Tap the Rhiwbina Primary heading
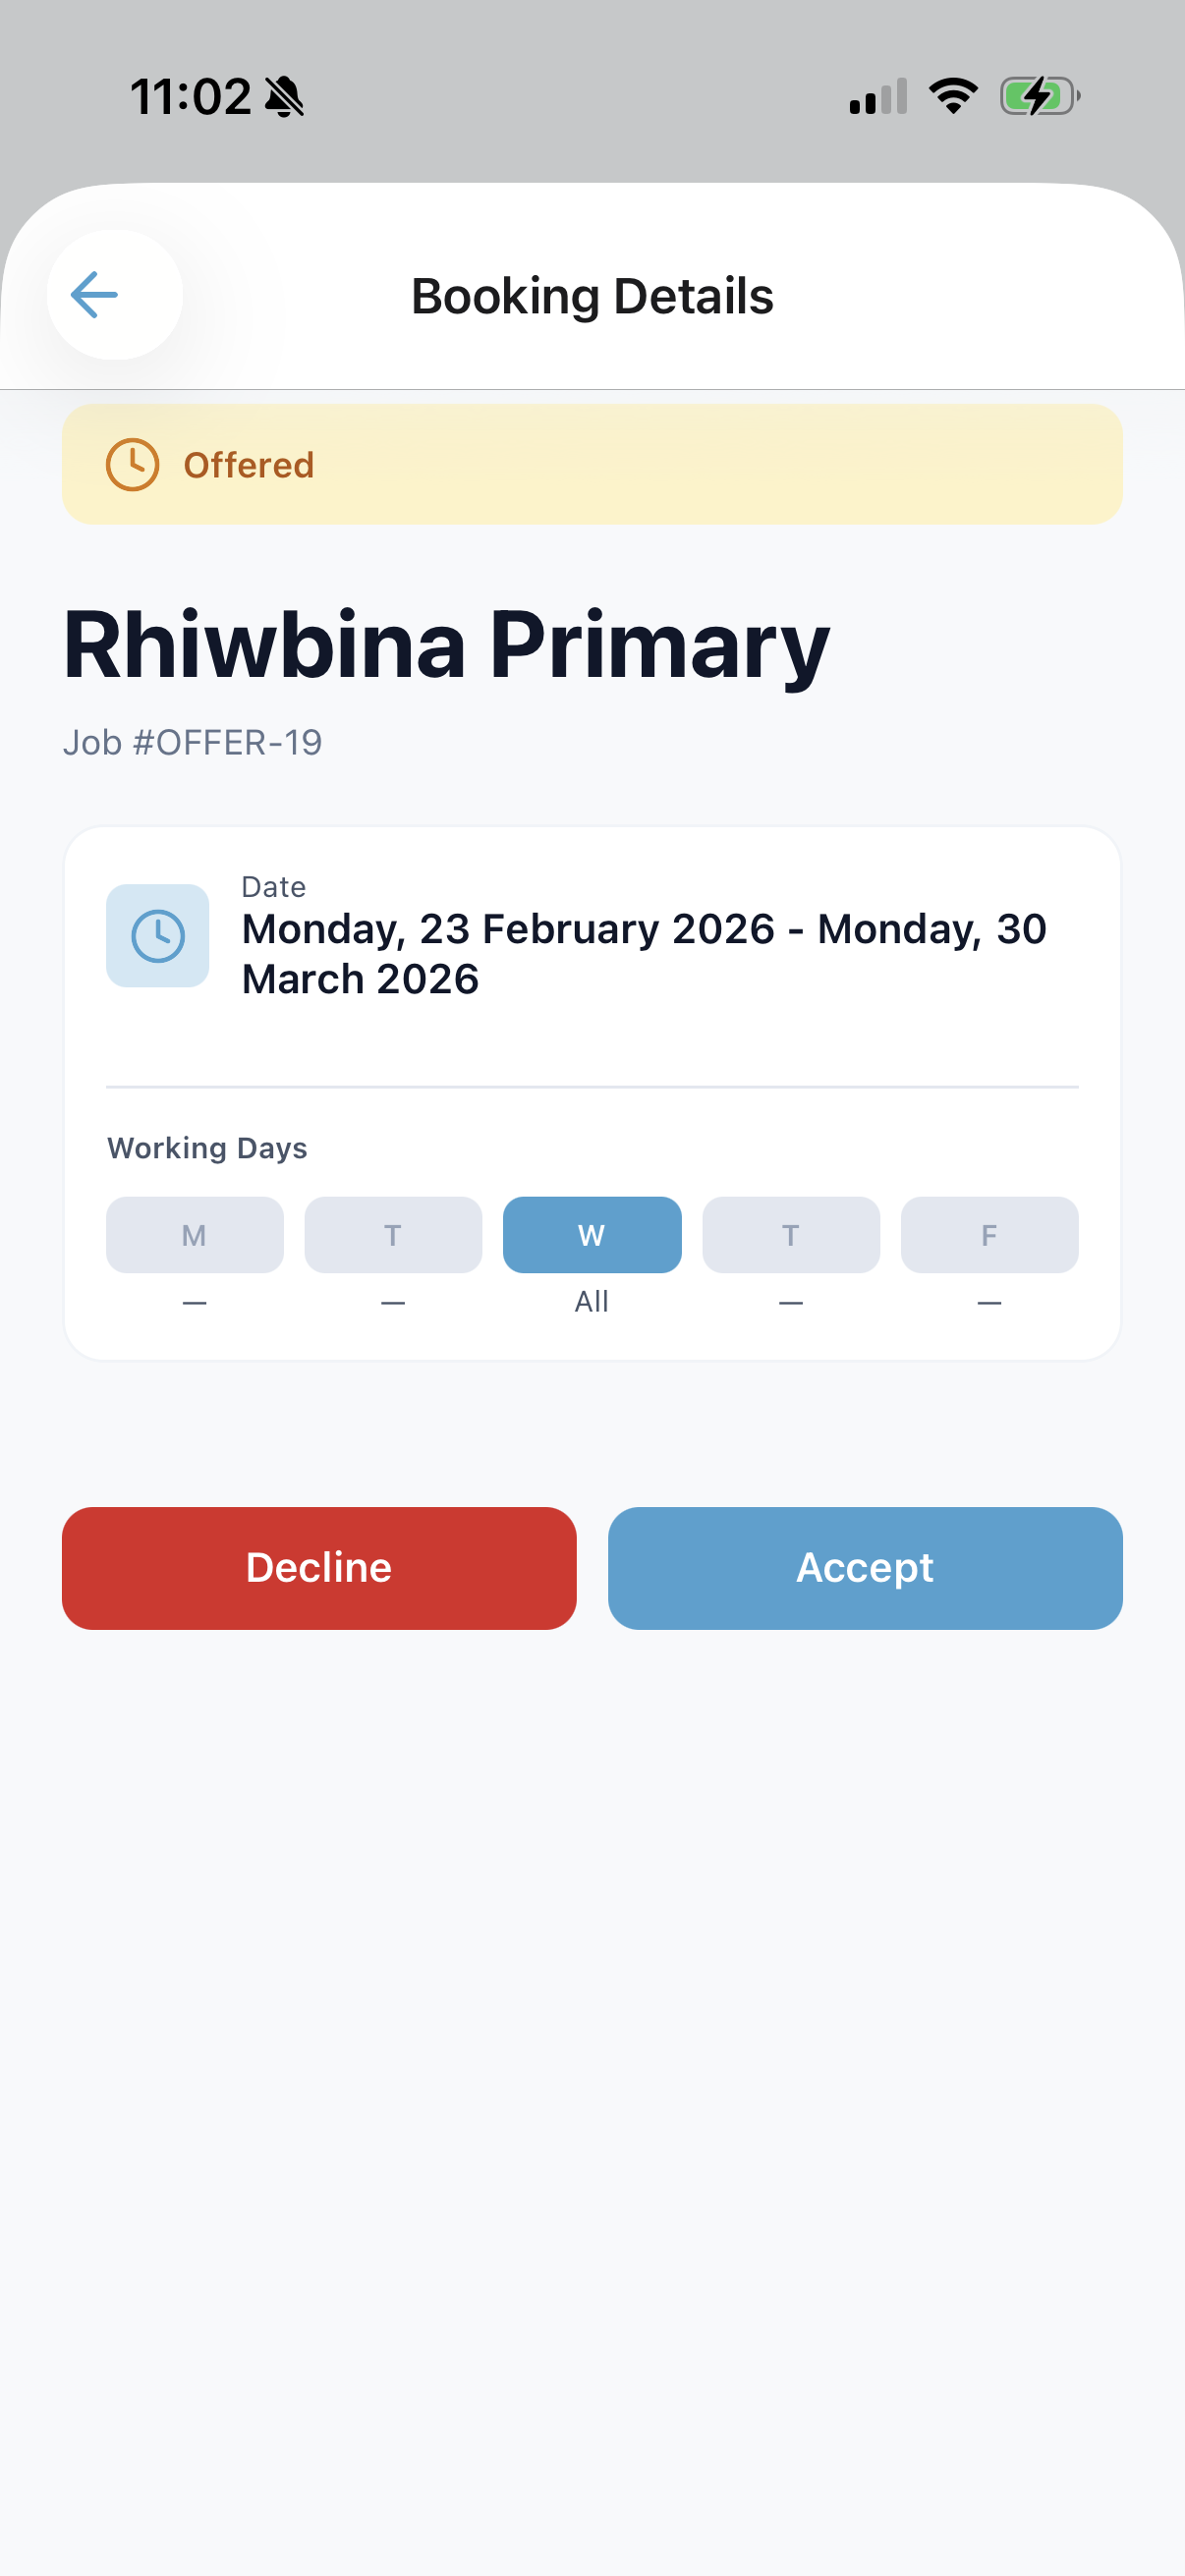 tap(446, 646)
